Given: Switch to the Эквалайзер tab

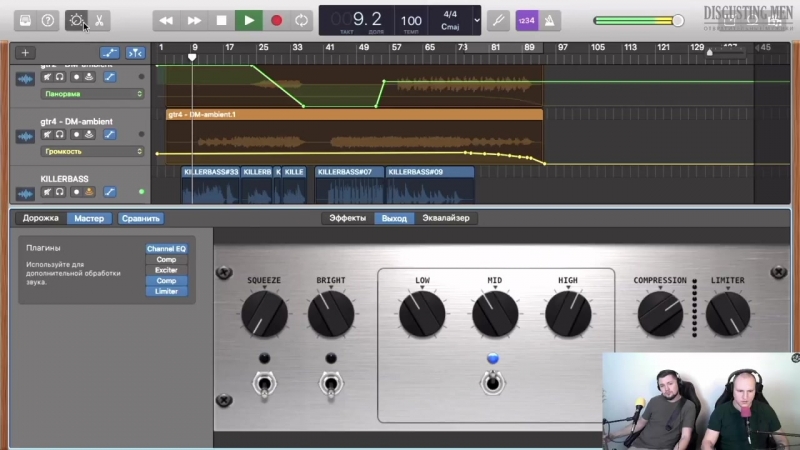Looking at the screenshot, I should pos(445,218).
